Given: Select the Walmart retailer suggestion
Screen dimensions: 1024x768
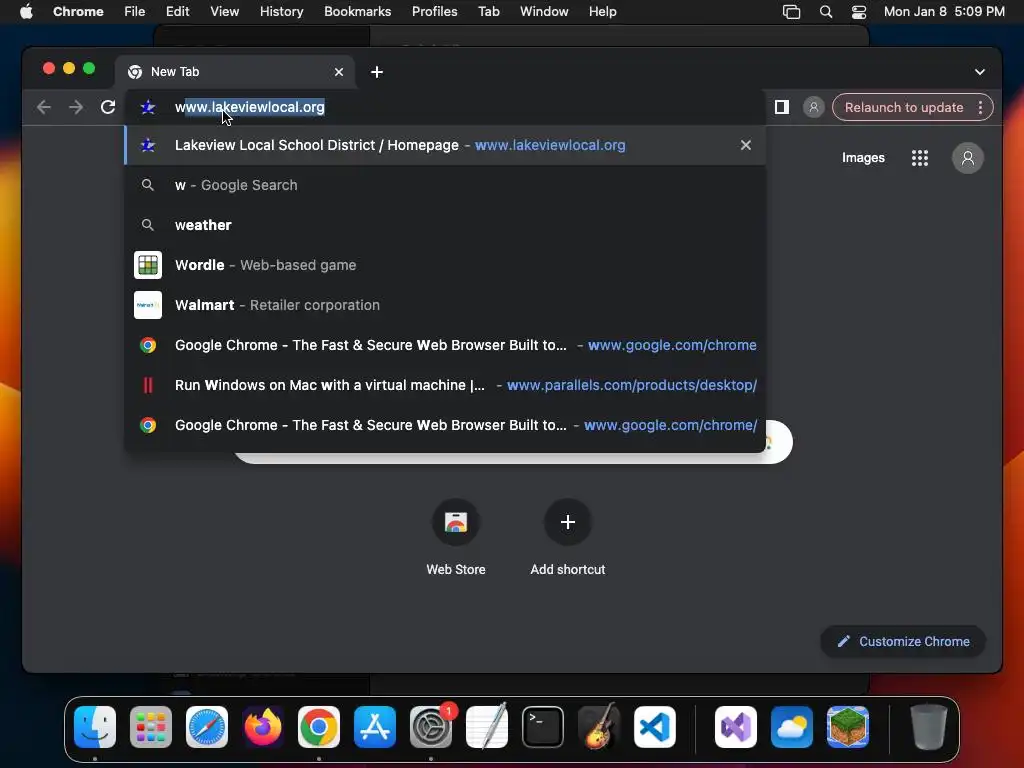Looking at the screenshot, I should (445, 305).
